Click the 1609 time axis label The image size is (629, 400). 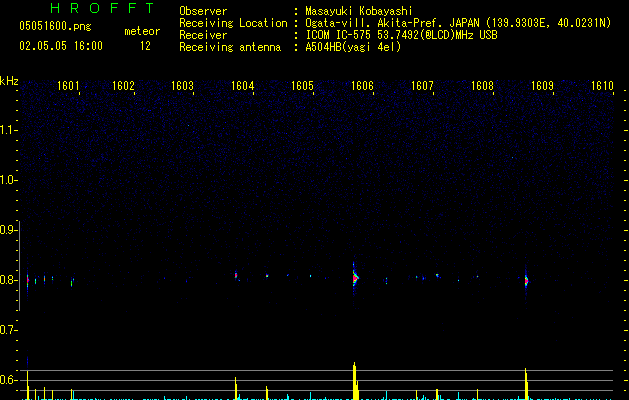[x=542, y=86]
